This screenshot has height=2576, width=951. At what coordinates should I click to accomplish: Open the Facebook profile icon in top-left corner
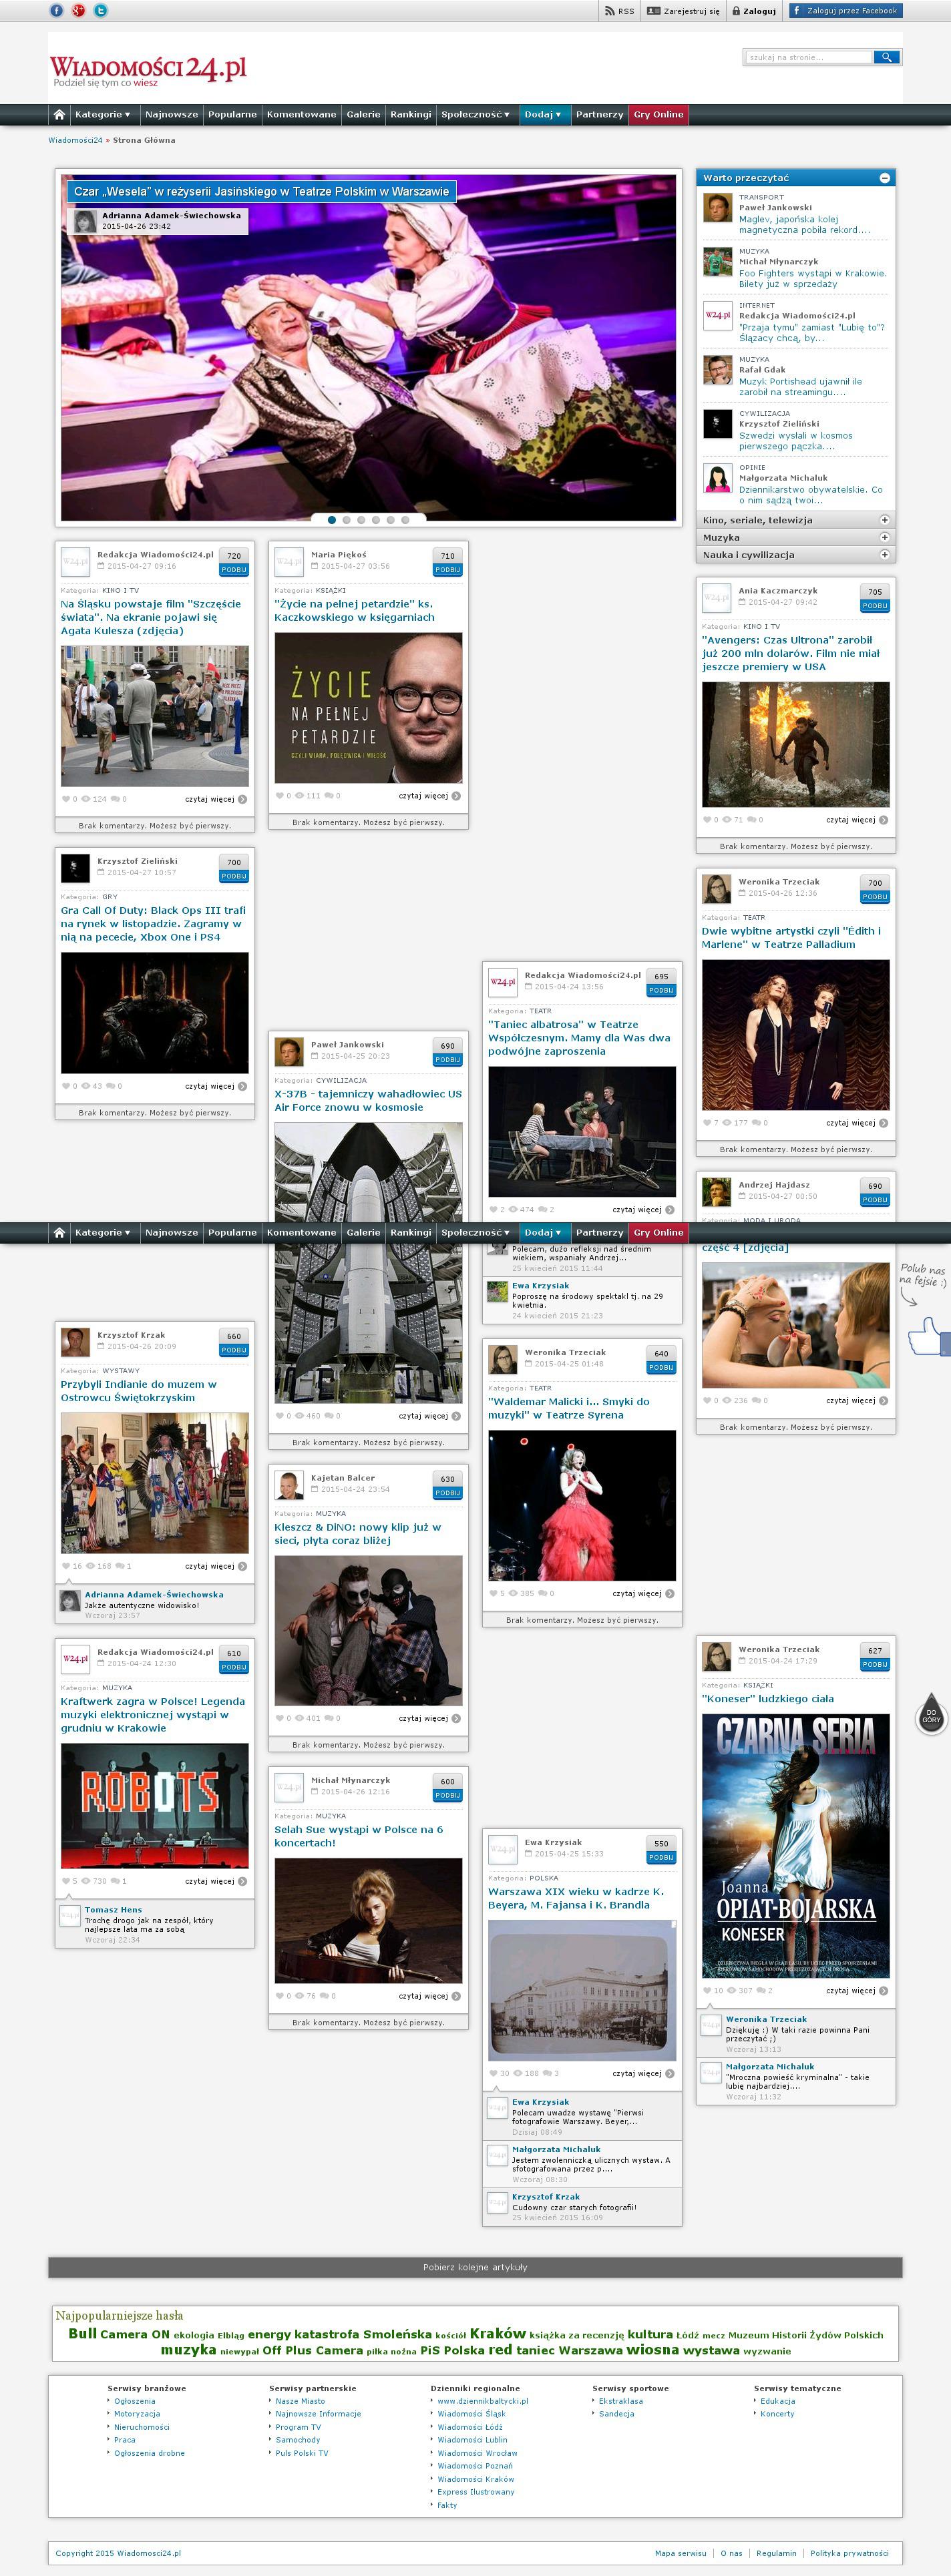pos(56,11)
